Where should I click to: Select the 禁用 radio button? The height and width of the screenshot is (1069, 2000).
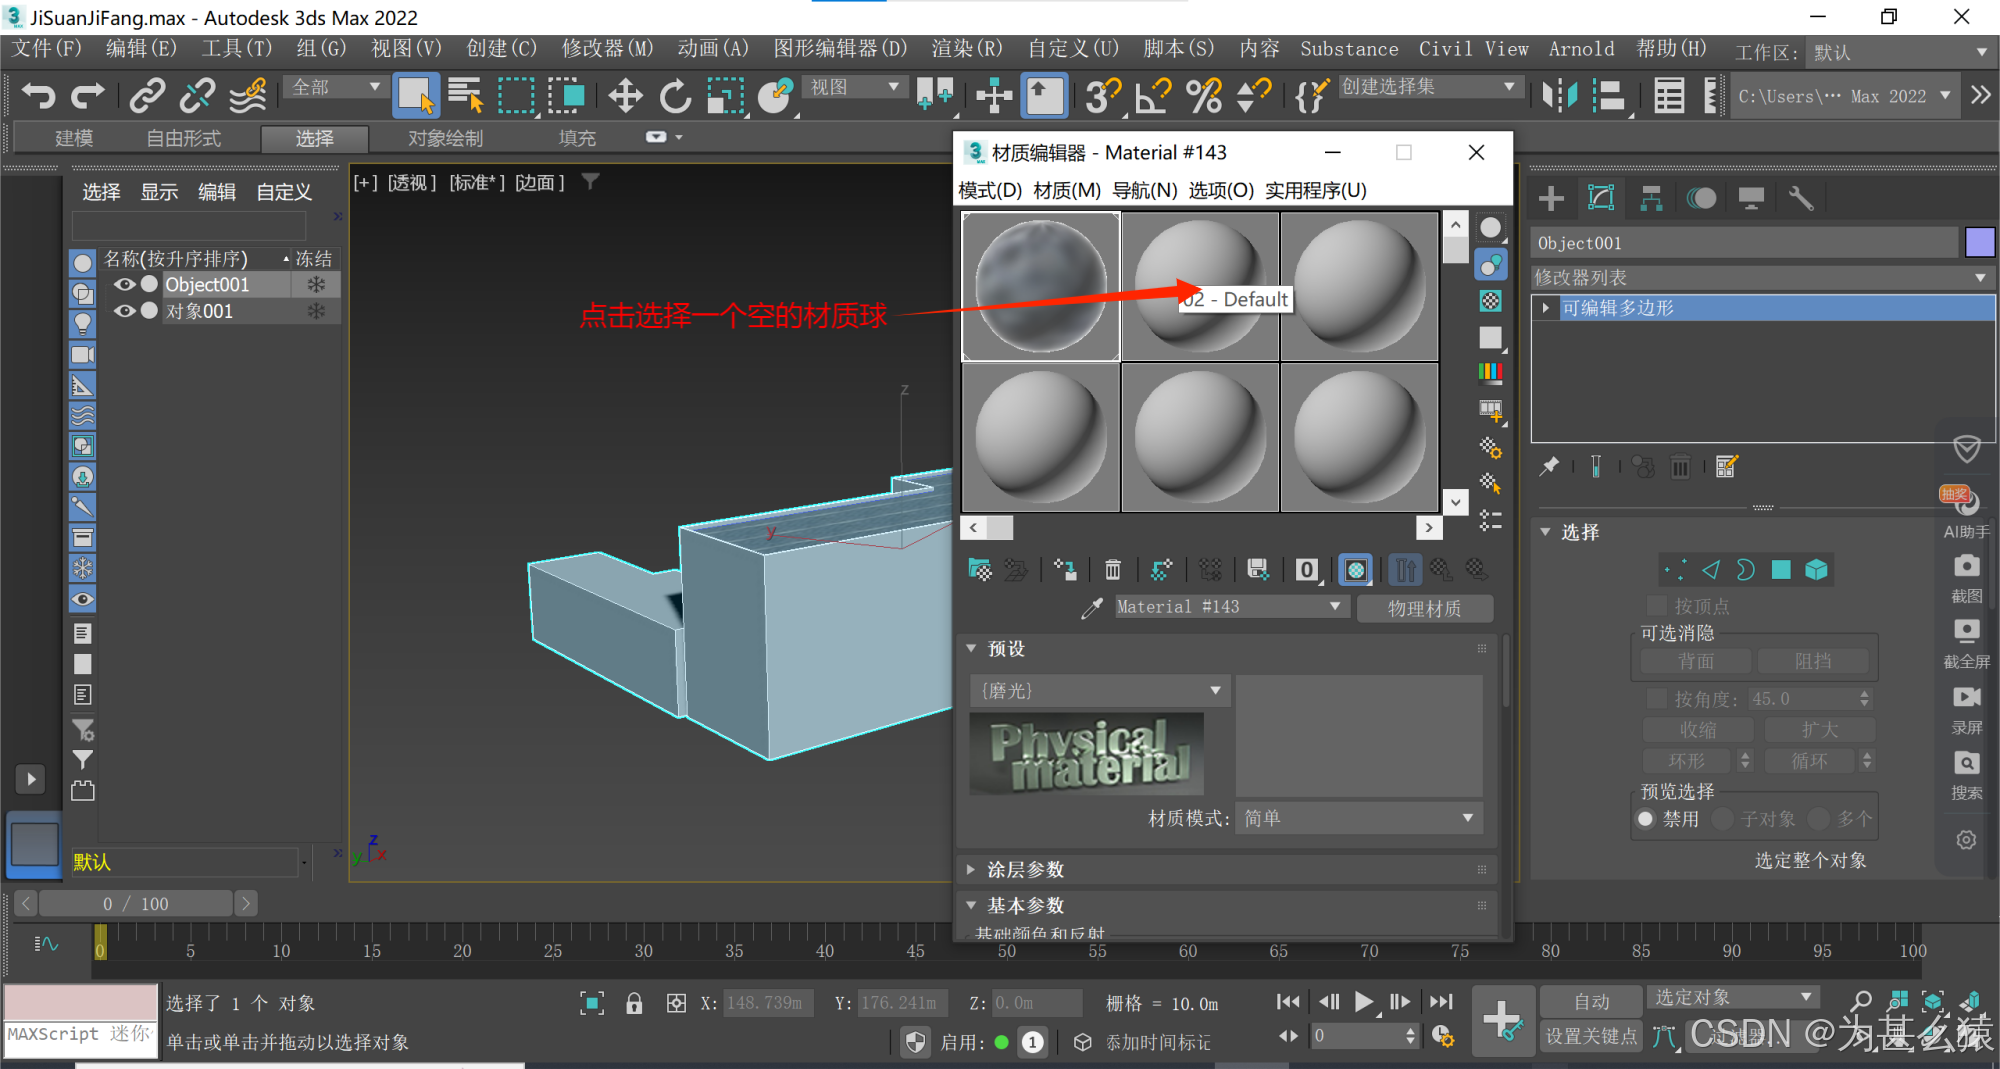point(1646,819)
